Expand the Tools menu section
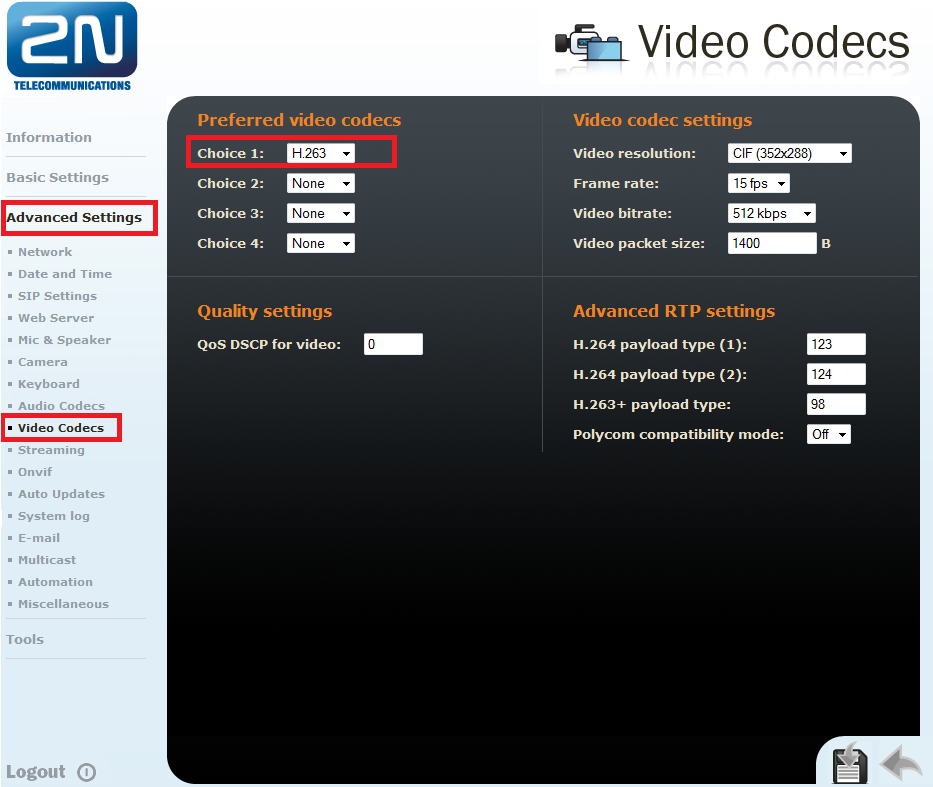 (25, 639)
